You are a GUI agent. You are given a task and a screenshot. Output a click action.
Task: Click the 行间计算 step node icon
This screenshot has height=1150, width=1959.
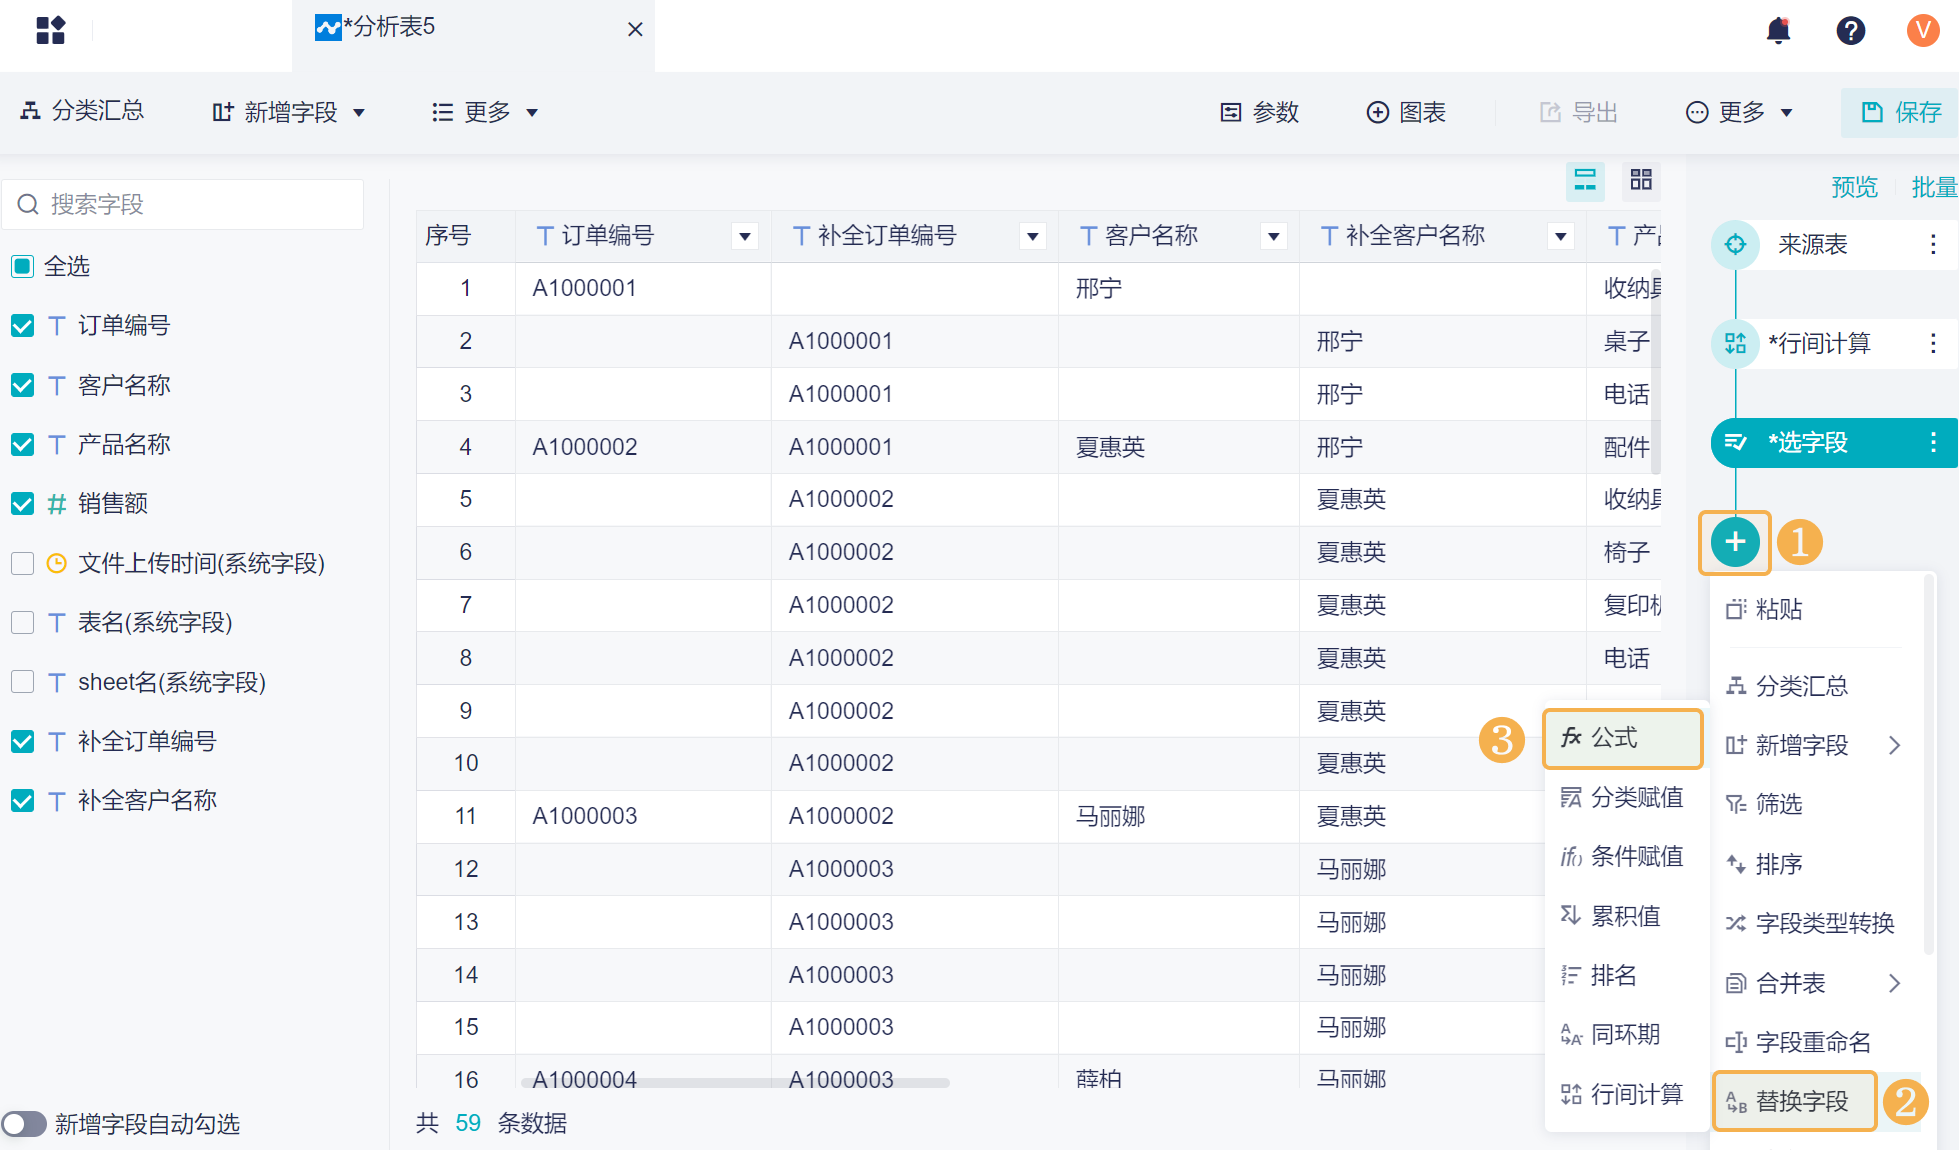tap(1735, 343)
